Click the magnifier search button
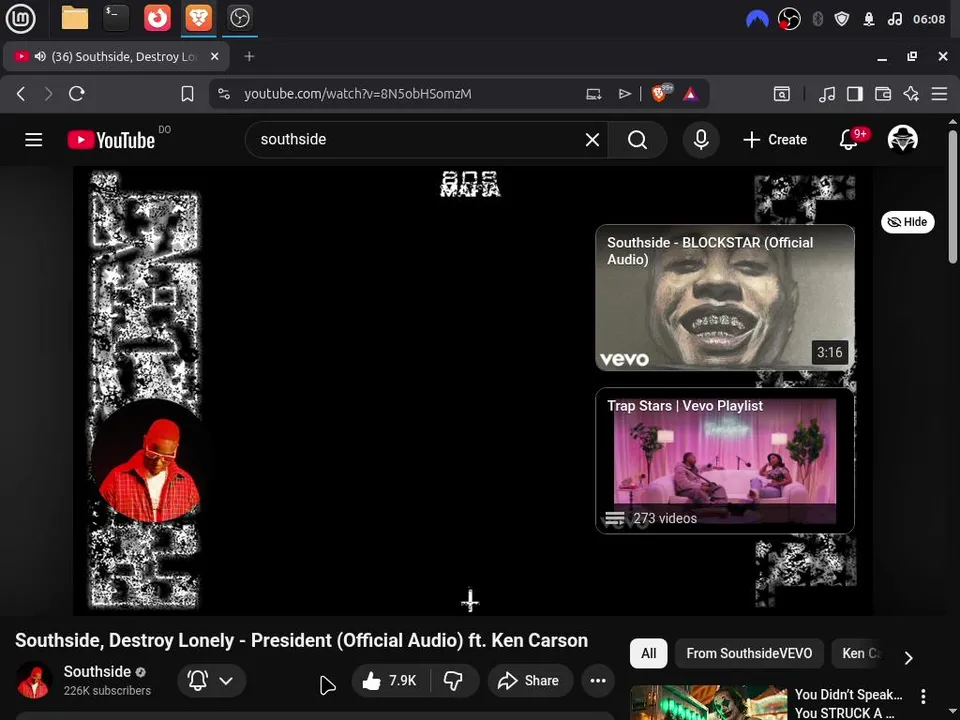Screen dimensions: 960x720 [x=637, y=140]
